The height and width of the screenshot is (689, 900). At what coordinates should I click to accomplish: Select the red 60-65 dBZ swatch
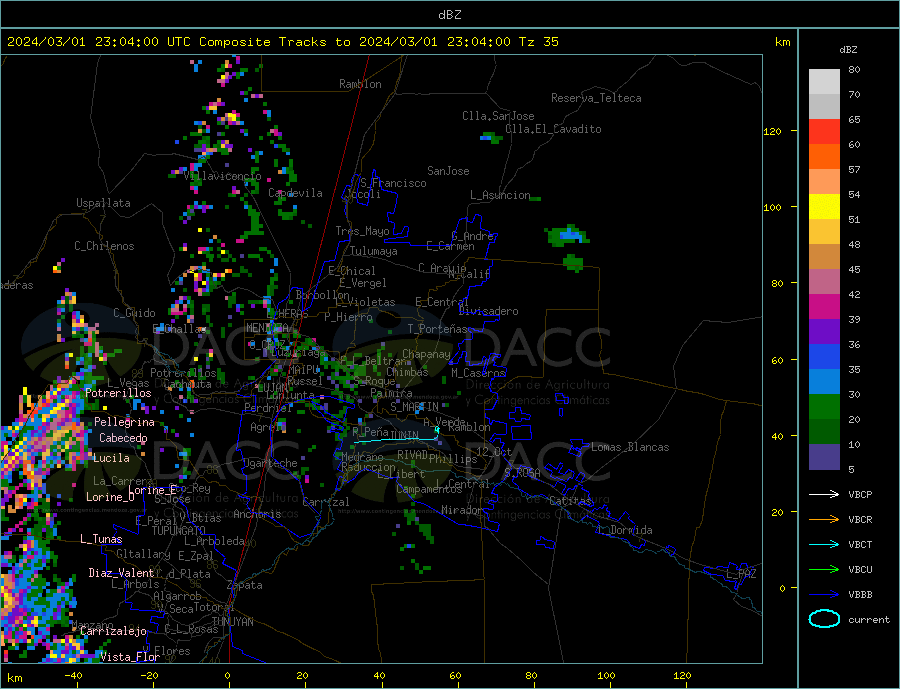824,131
